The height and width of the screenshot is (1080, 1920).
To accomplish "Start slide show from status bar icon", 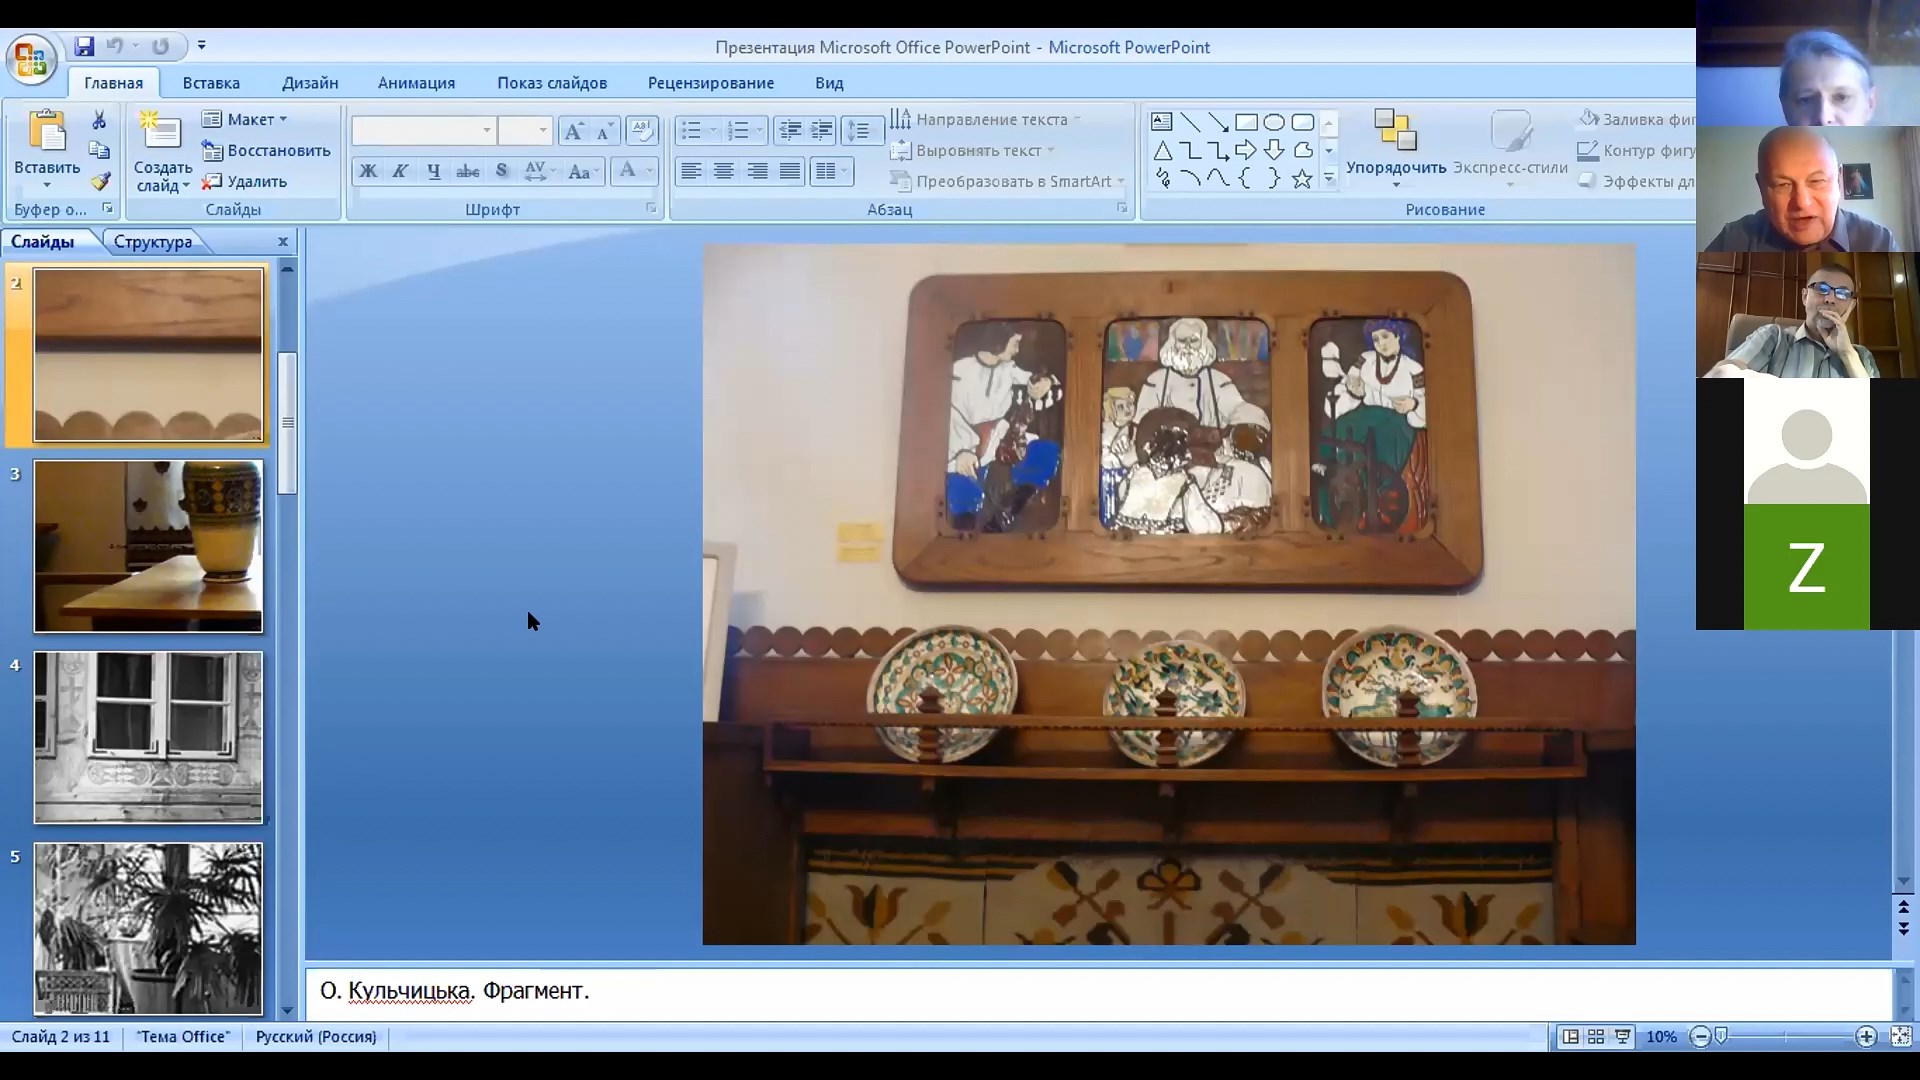I will coord(1622,1037).
